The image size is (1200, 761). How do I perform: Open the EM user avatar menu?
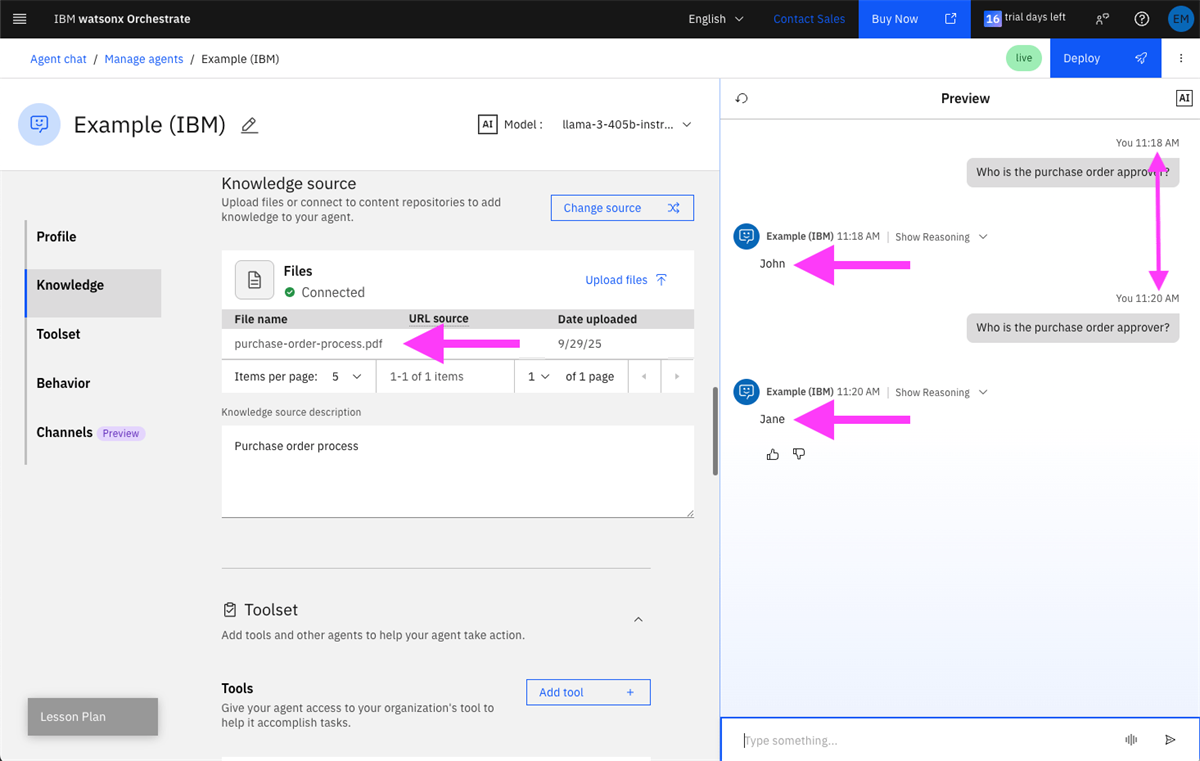tap(1180, 19)
